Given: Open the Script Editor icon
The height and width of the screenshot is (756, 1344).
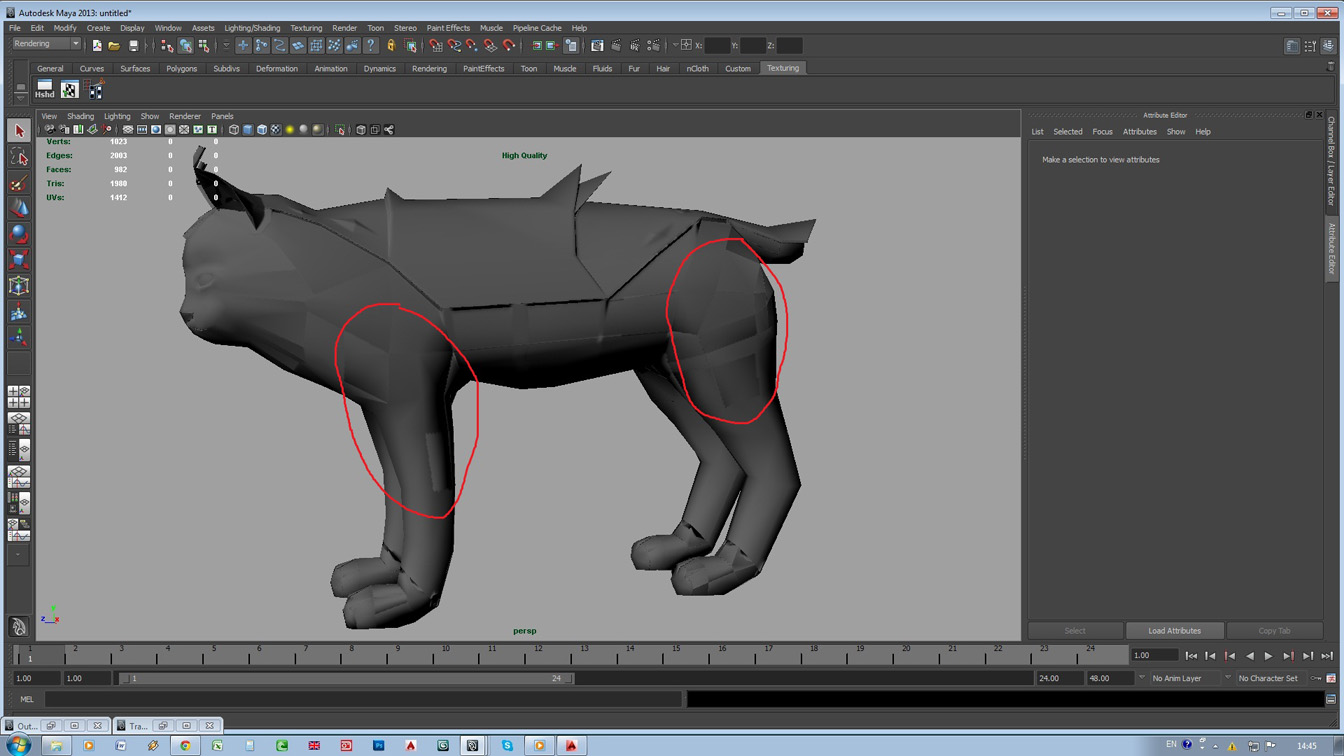Looking at the screenshot, I should [x=1331, y=699].
